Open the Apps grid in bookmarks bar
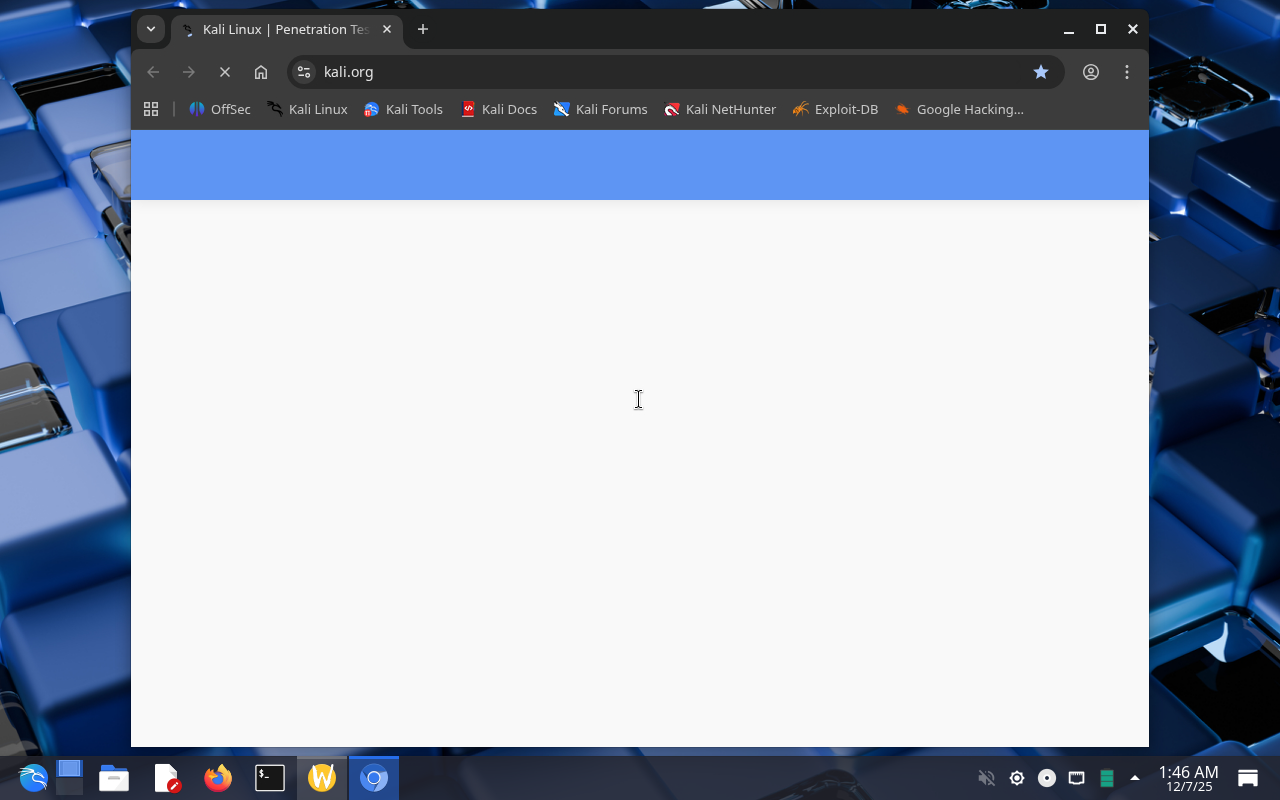Viewport: 1280px width, 800px height. tap(151, 109)
